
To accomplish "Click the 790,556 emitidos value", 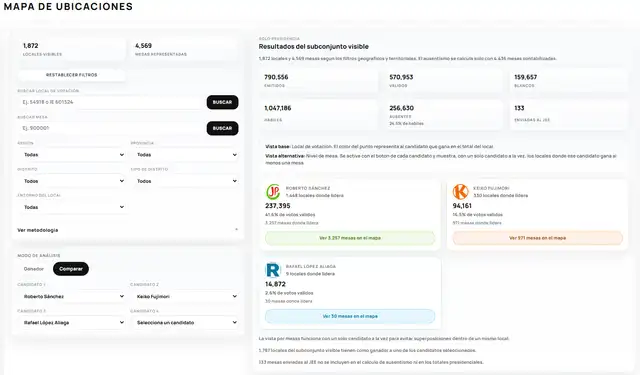I will (276, 77).
